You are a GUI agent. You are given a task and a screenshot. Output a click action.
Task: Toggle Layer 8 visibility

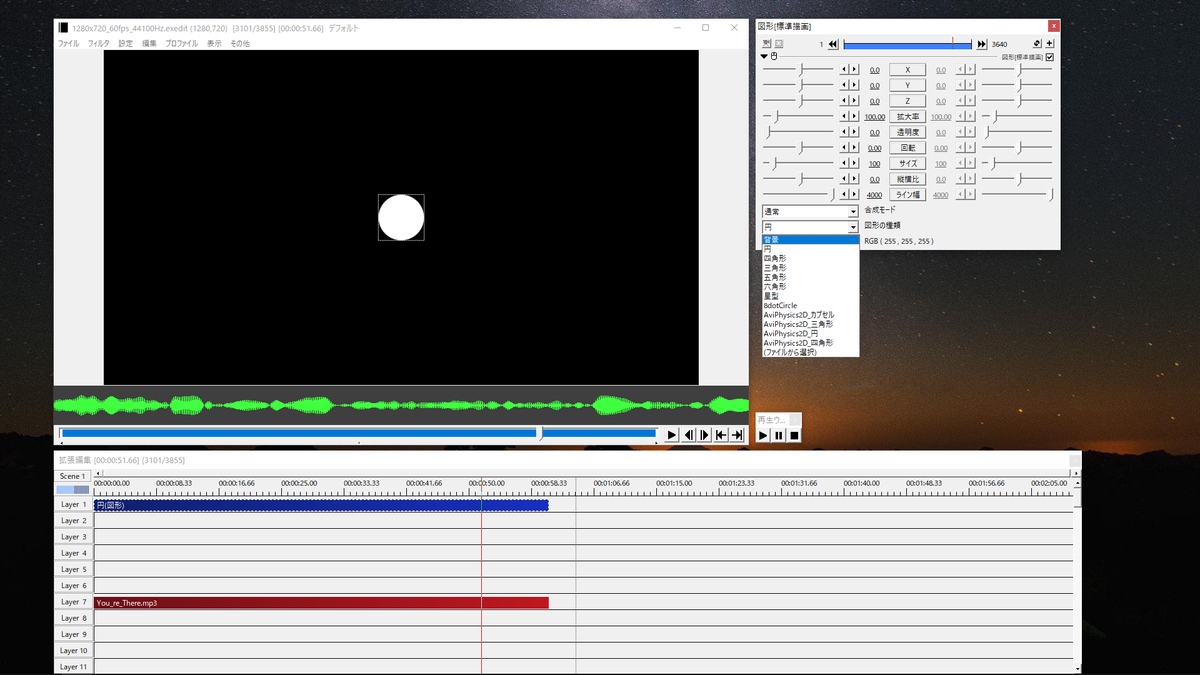point(73,618)
